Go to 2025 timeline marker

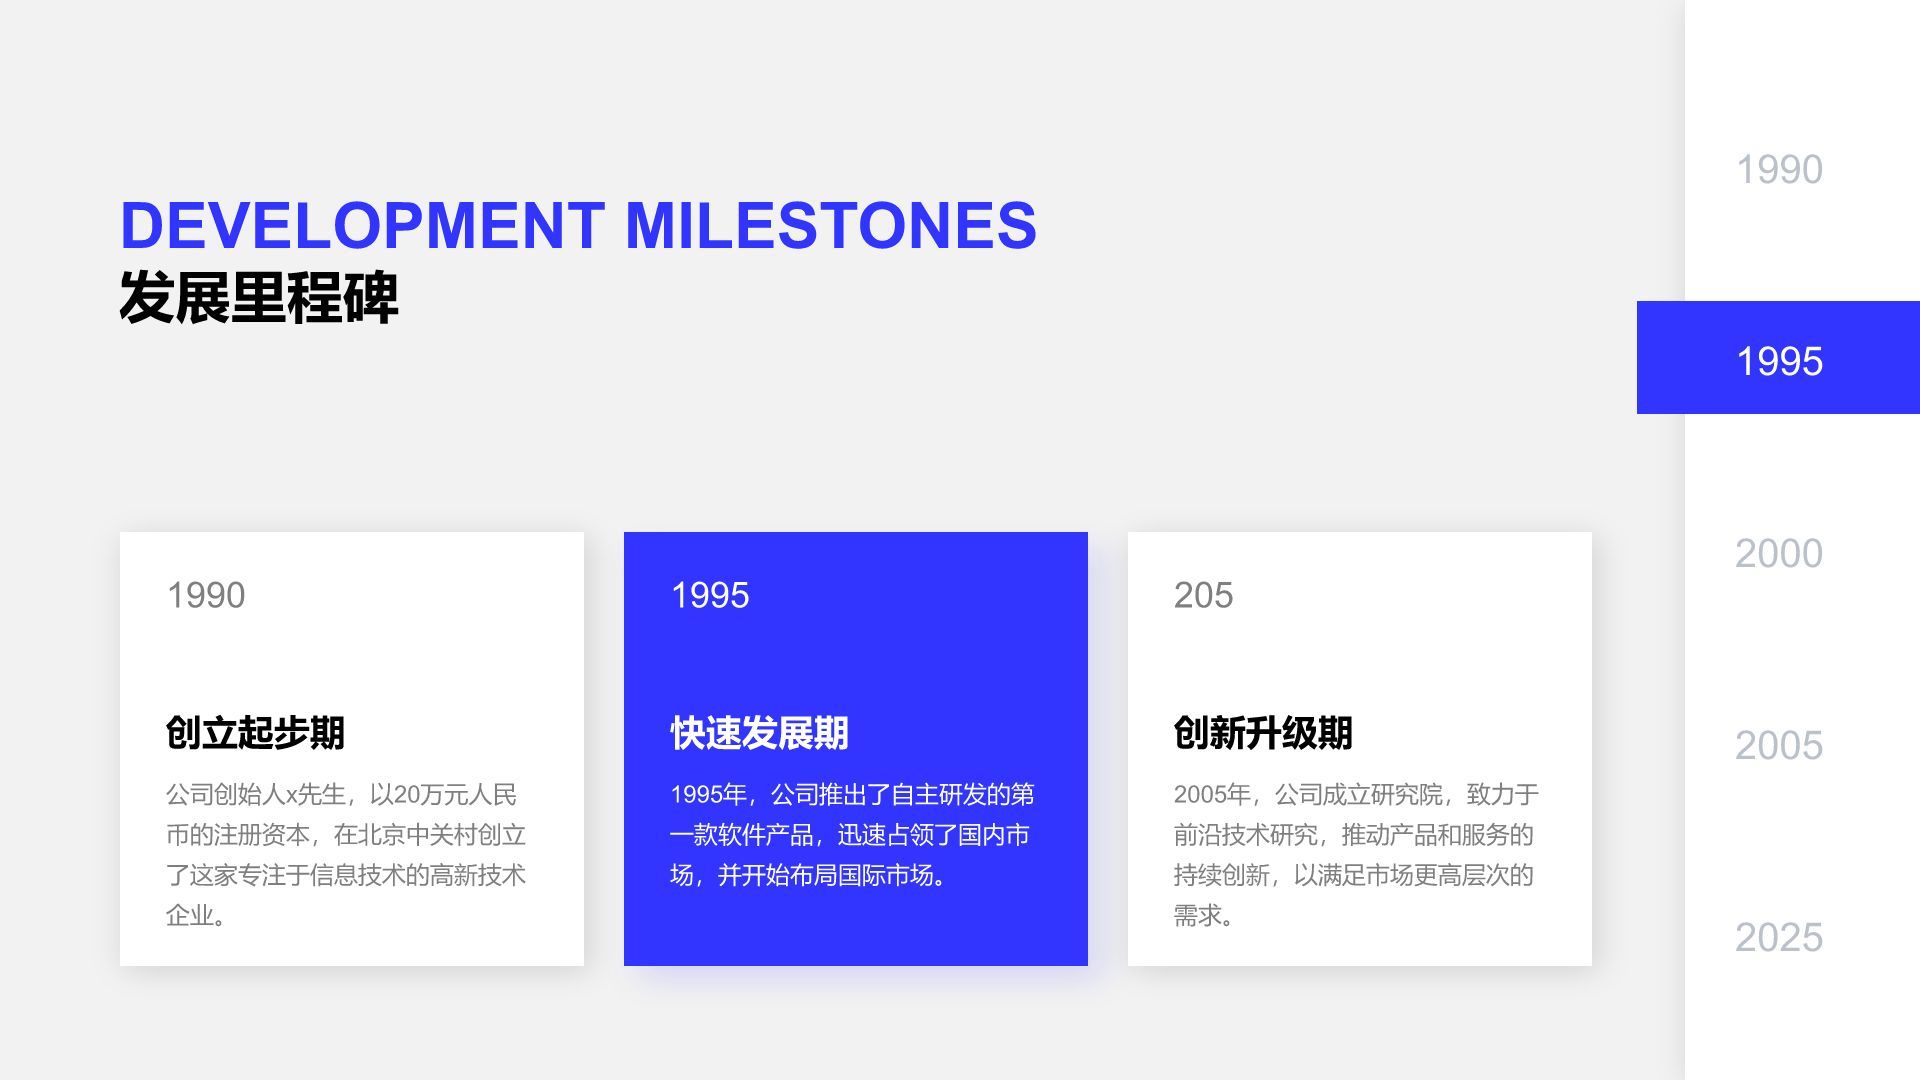click(x=1778, y=937)
